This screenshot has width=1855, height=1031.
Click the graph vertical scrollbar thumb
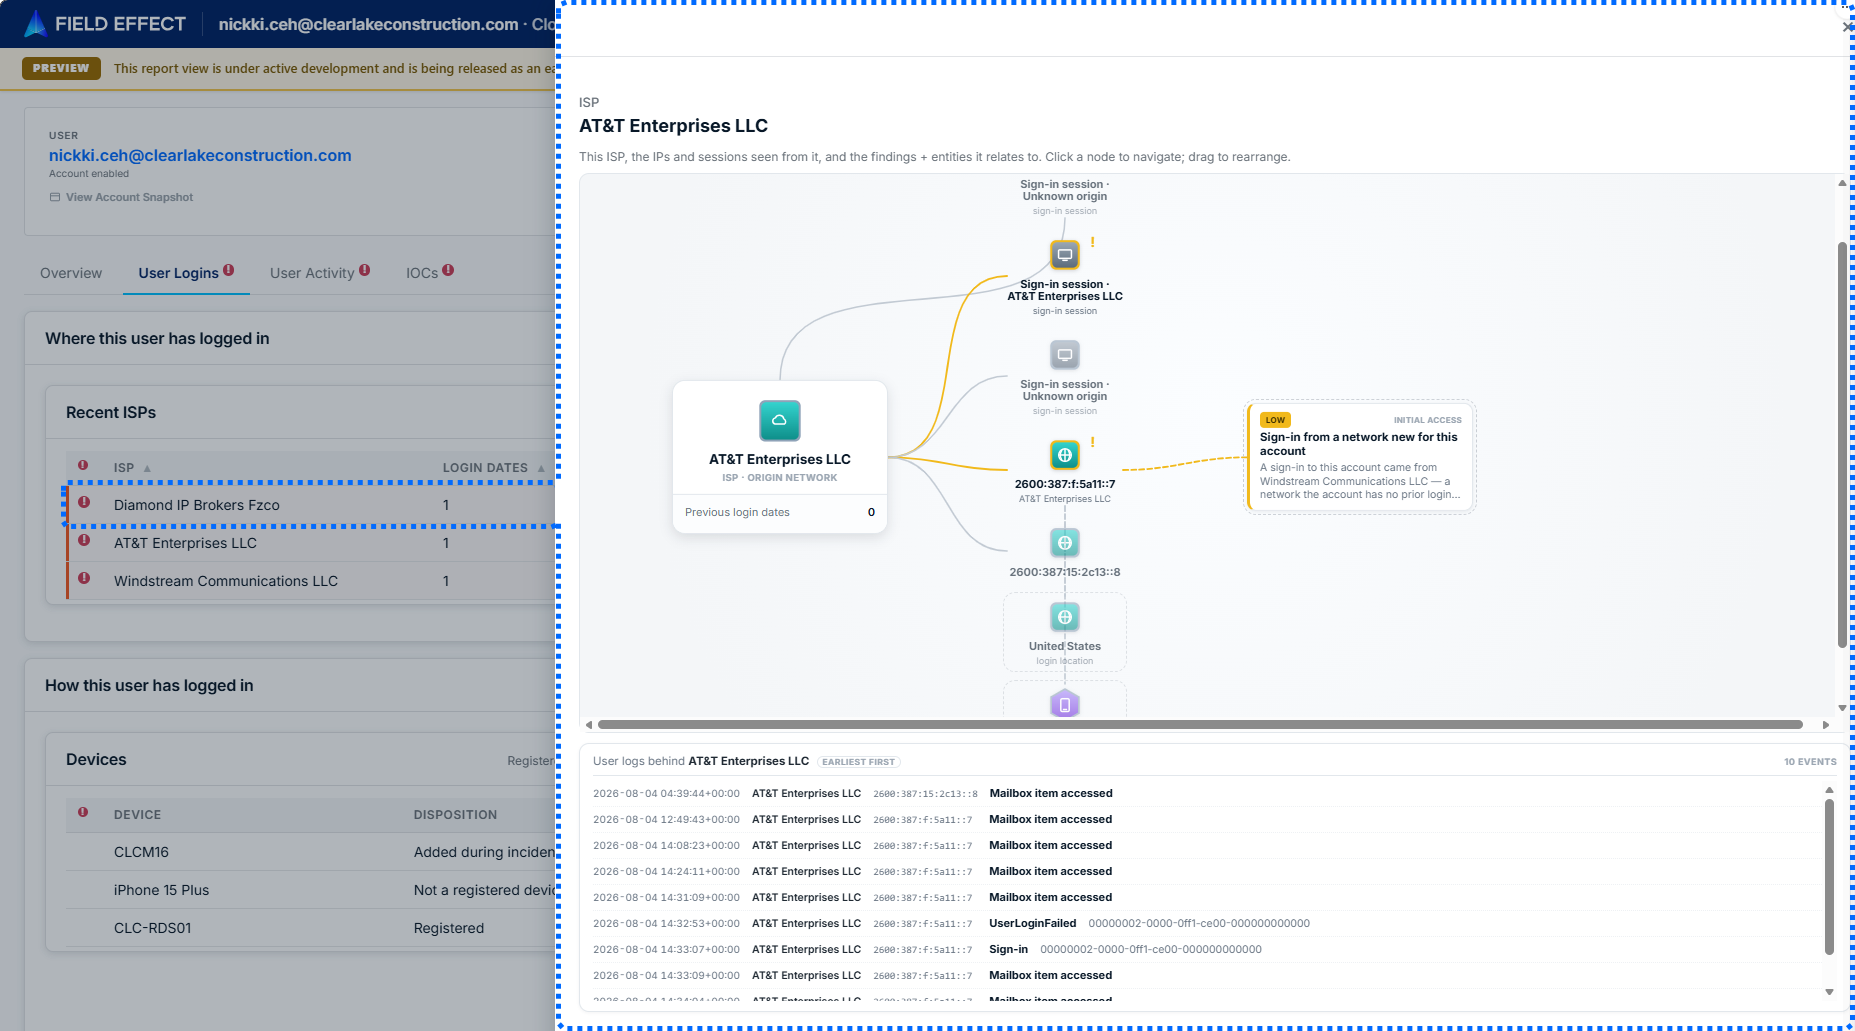point(1842,445)
